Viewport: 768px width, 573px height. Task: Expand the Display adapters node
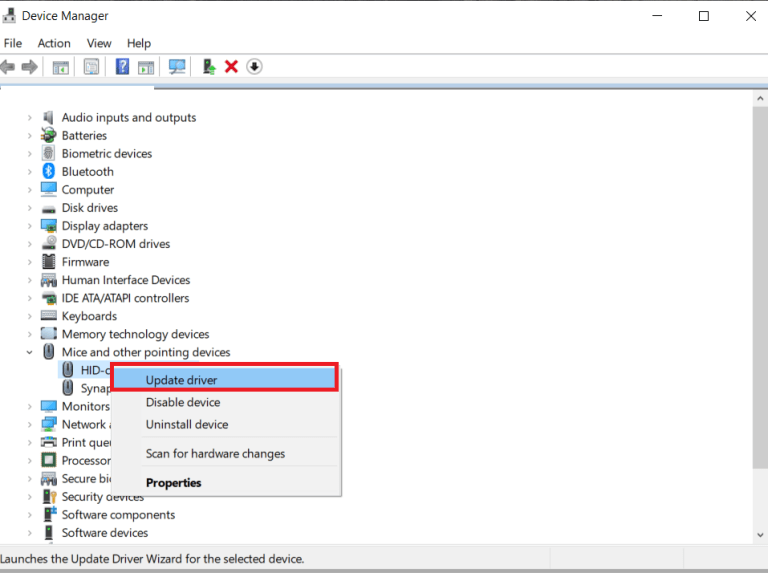[x=29, y=226]
